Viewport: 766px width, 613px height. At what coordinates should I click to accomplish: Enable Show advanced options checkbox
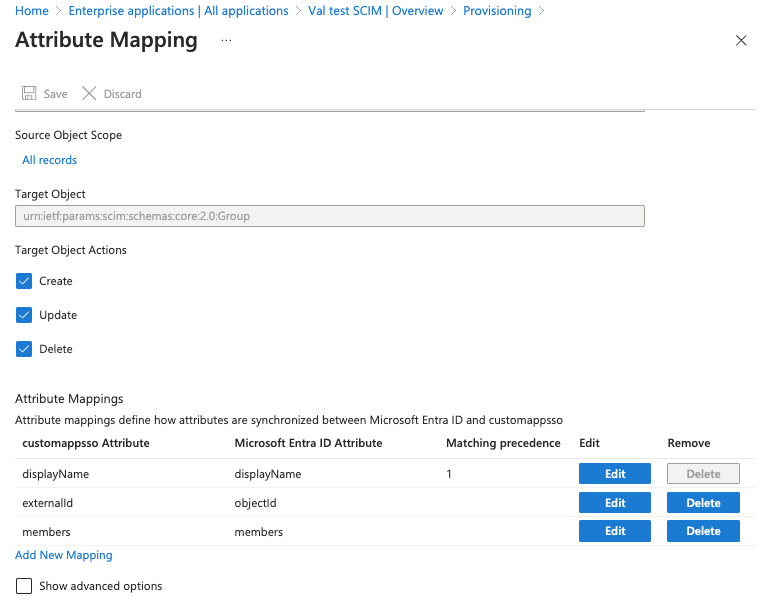25,586
